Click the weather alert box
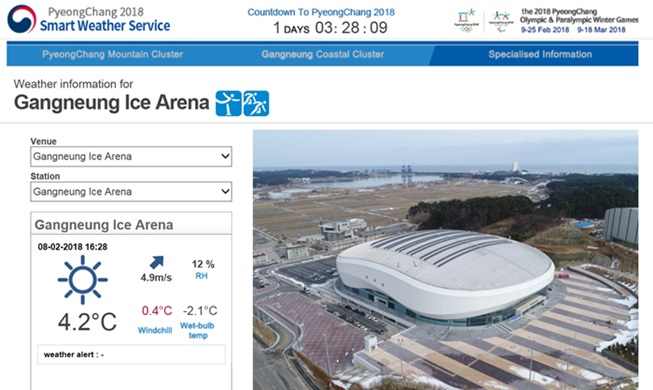Screen dimensions: 653x390 [x=131, y=355]
